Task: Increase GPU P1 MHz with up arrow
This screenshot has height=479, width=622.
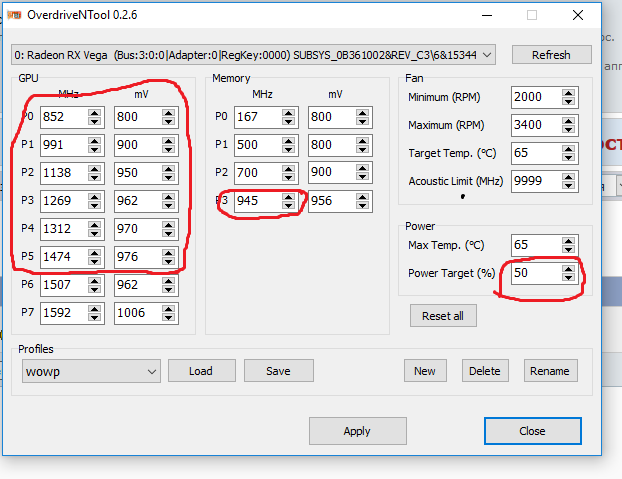Action: pos(94,140)
